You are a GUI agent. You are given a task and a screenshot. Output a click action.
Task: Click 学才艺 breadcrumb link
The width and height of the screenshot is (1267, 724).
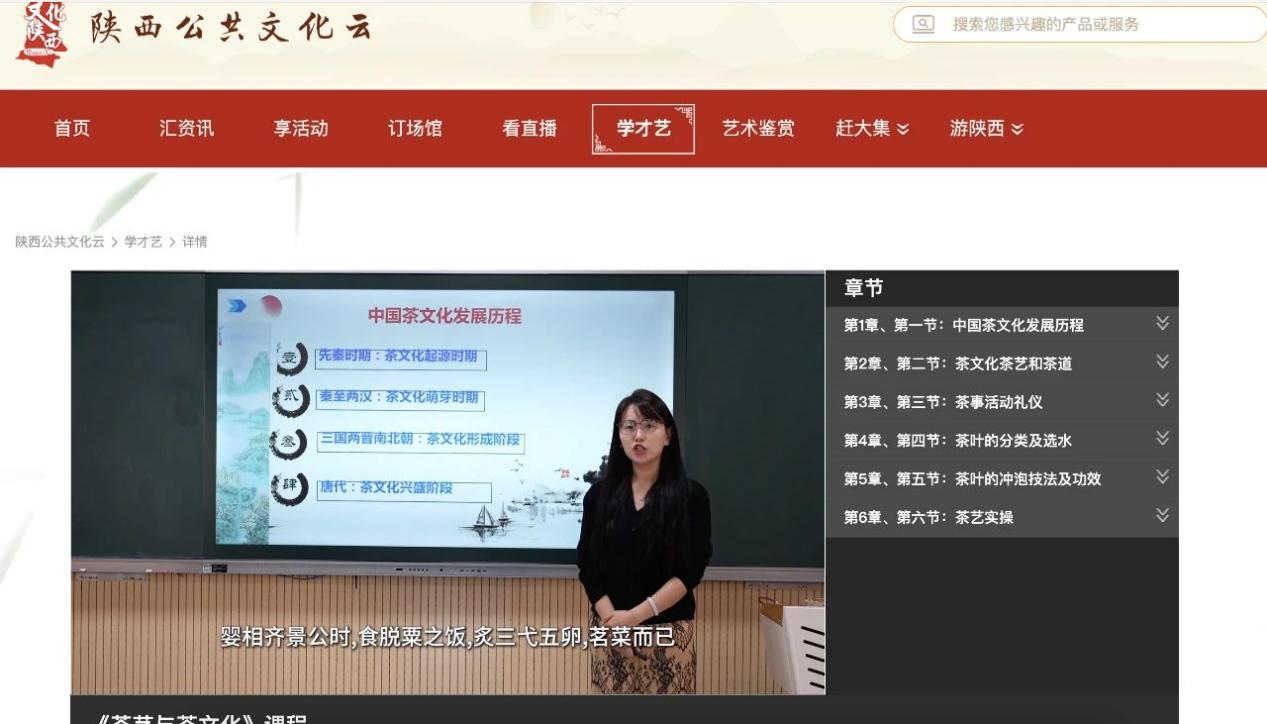coord(145,242)
